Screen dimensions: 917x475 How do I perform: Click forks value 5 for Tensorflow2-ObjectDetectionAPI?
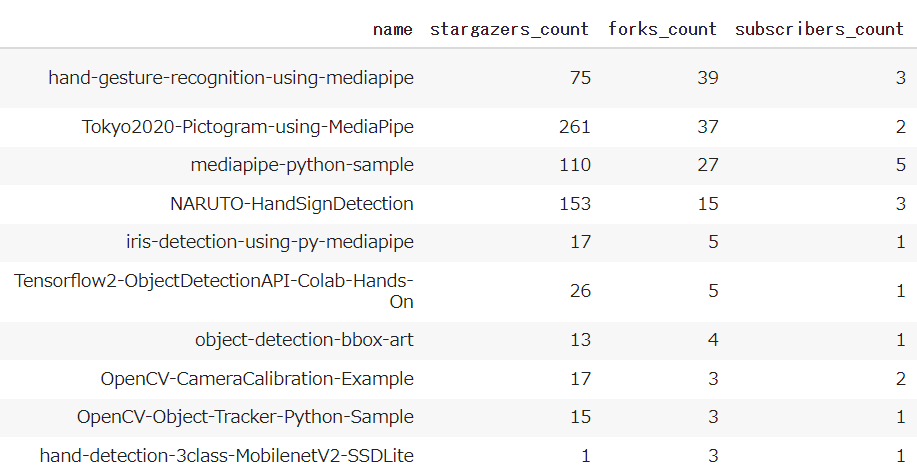(713, 291)
